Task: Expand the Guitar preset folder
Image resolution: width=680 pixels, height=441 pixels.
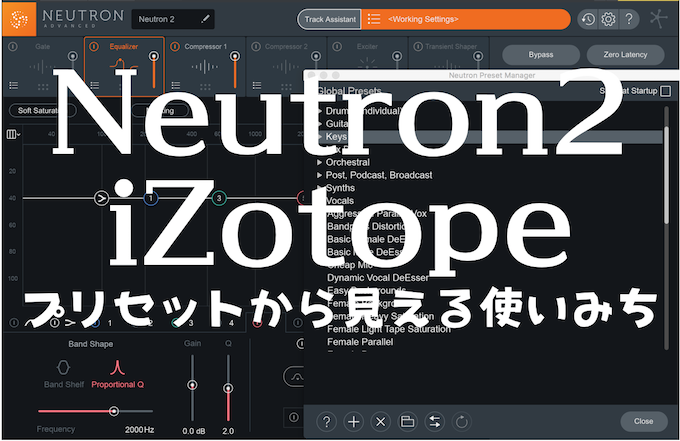Action: [x=320, y=124]
